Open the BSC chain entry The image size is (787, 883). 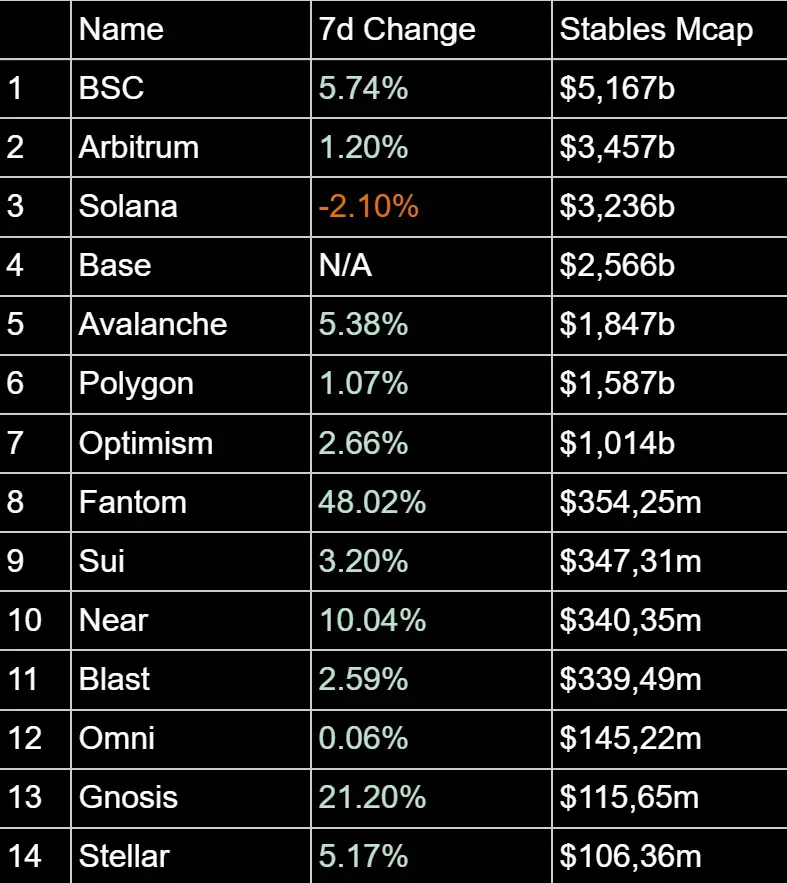point(112,88)
